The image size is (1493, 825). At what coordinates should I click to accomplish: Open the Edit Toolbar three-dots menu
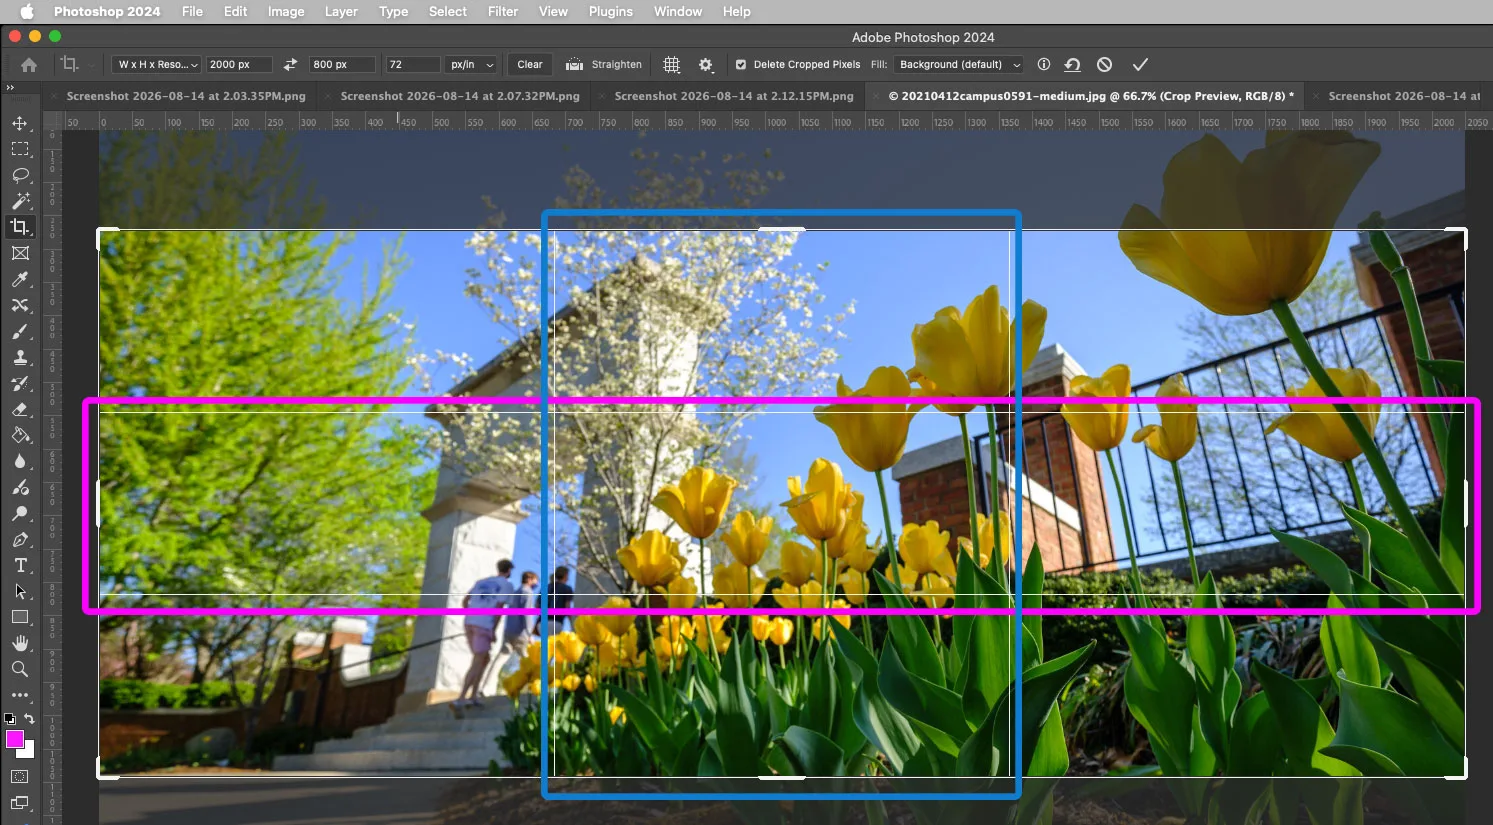tap(20, 695)
